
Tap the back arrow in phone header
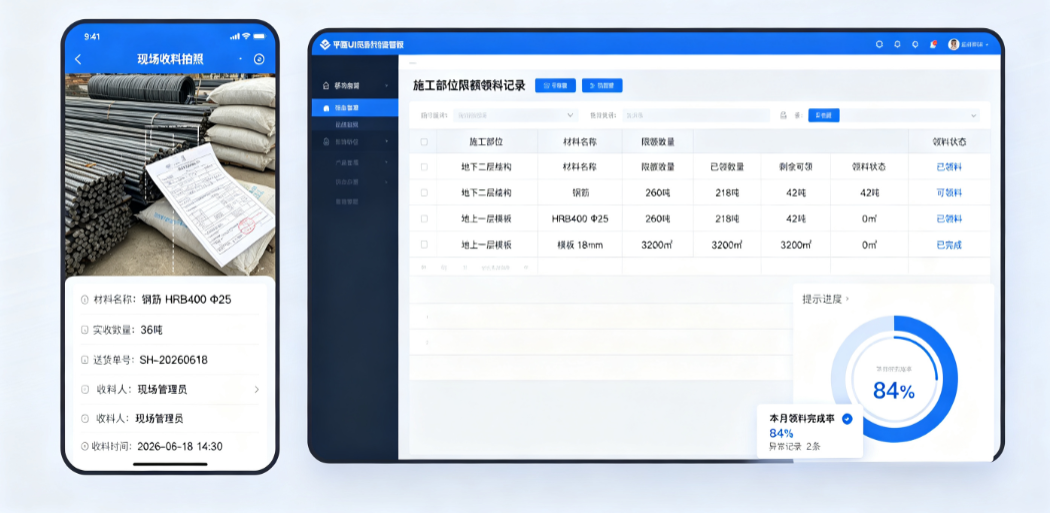pyautogui.click(x=78, y=59)
